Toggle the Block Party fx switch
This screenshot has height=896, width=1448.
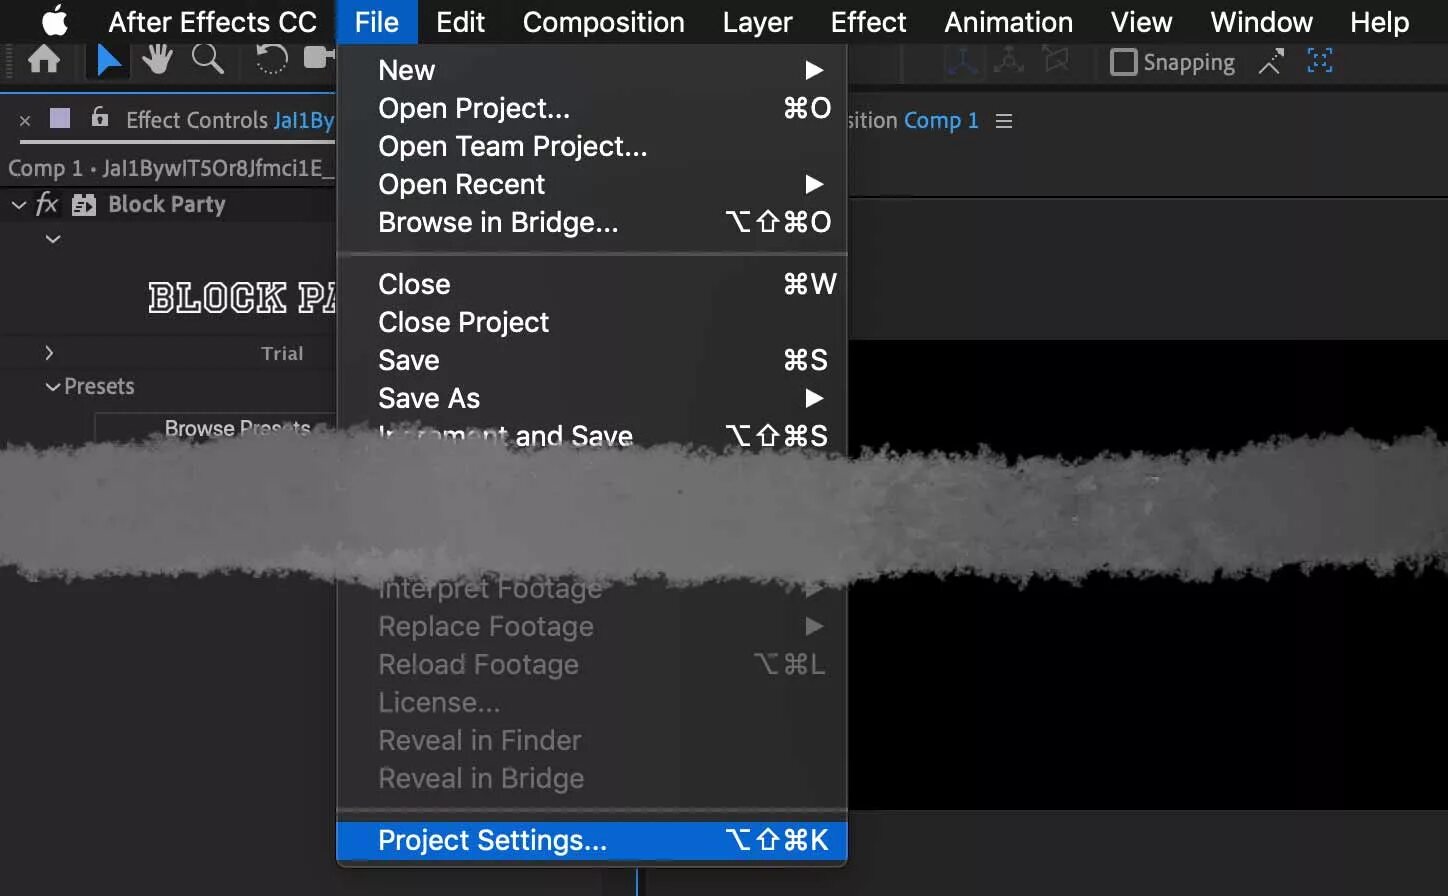(47, 204)
